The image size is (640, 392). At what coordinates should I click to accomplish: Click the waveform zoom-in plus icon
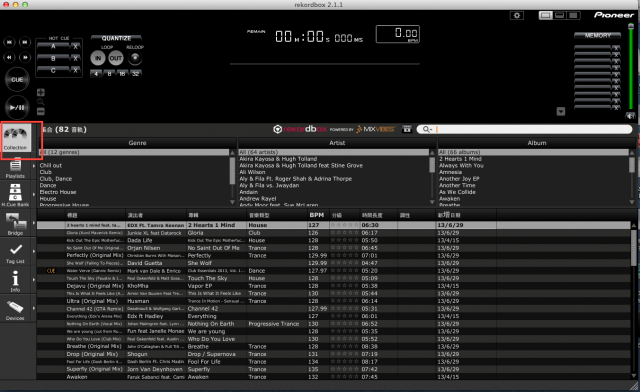[x=40, y=92]
